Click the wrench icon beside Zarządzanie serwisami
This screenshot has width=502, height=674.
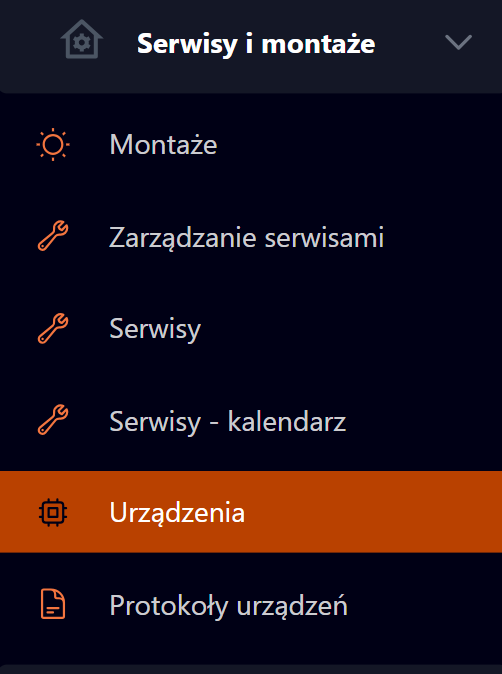[x=53, y=236]
